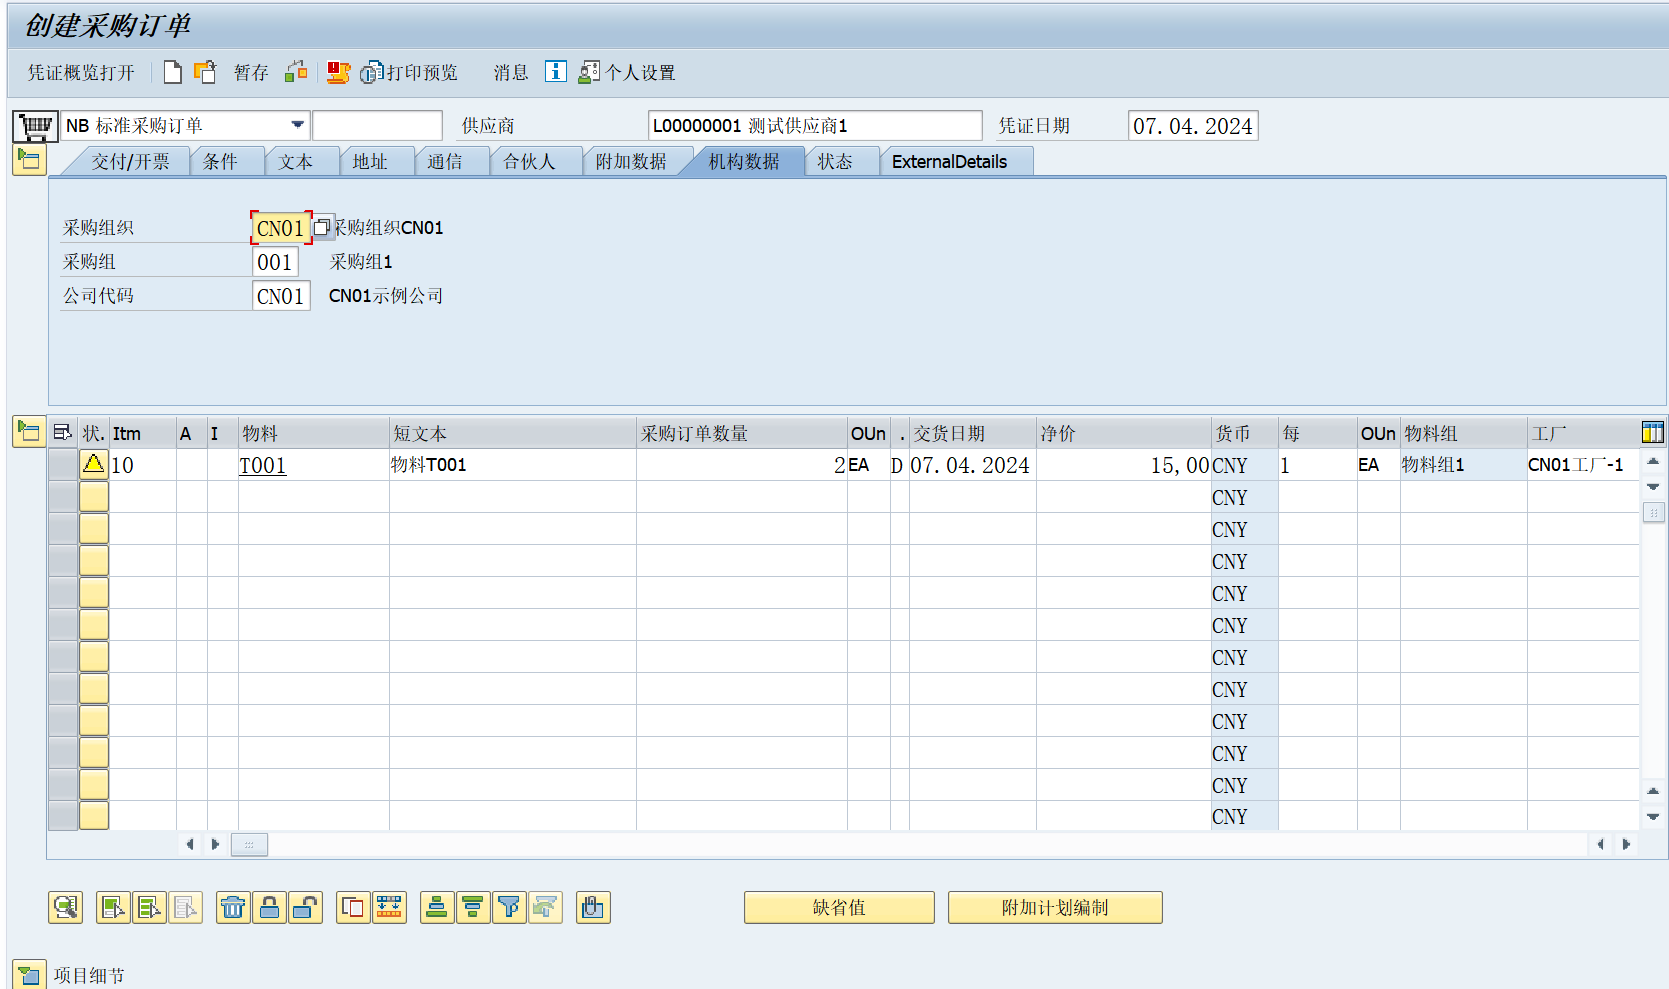The height and width of the screenshot is (989, 1669).
Task: Switch to the 状态 tab
Action: pyautogui.click(x=835, y=162)
